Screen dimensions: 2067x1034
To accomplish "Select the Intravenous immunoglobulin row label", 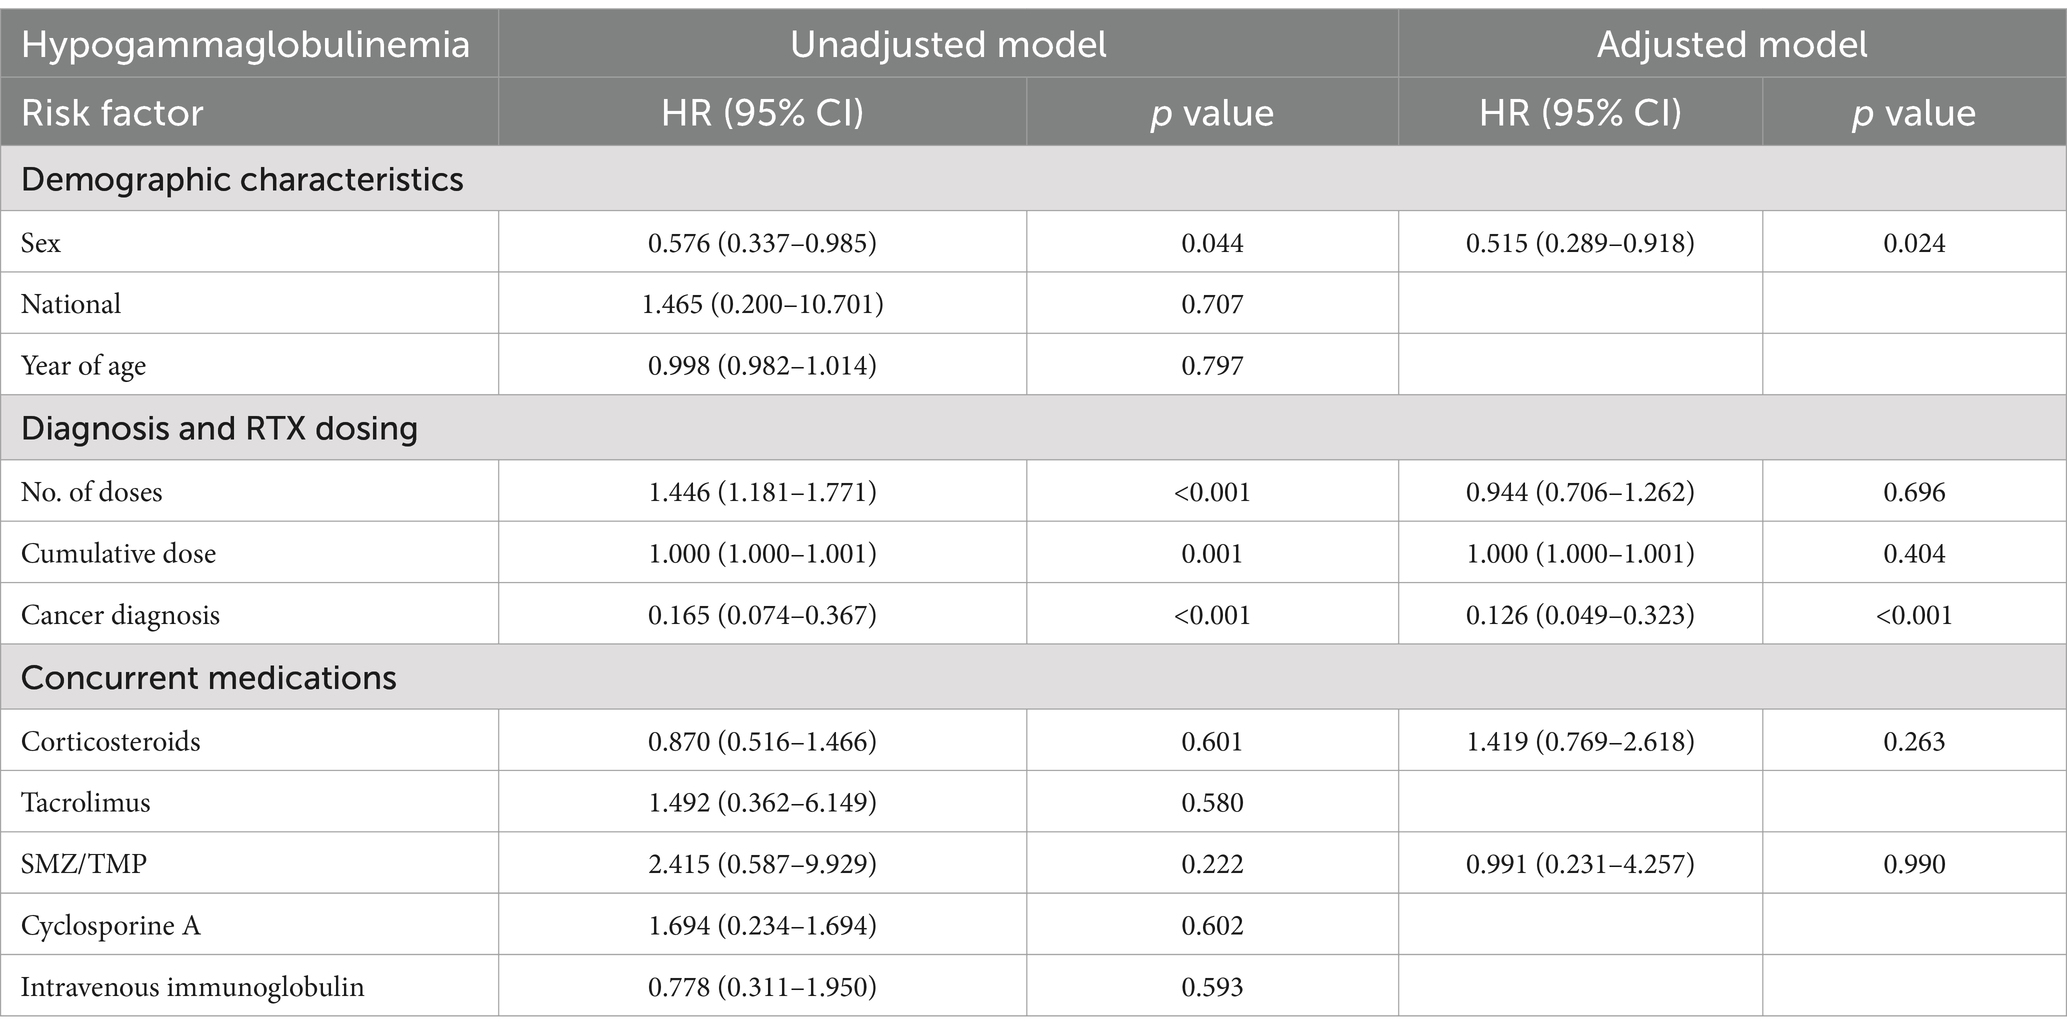I will [192, 988].
